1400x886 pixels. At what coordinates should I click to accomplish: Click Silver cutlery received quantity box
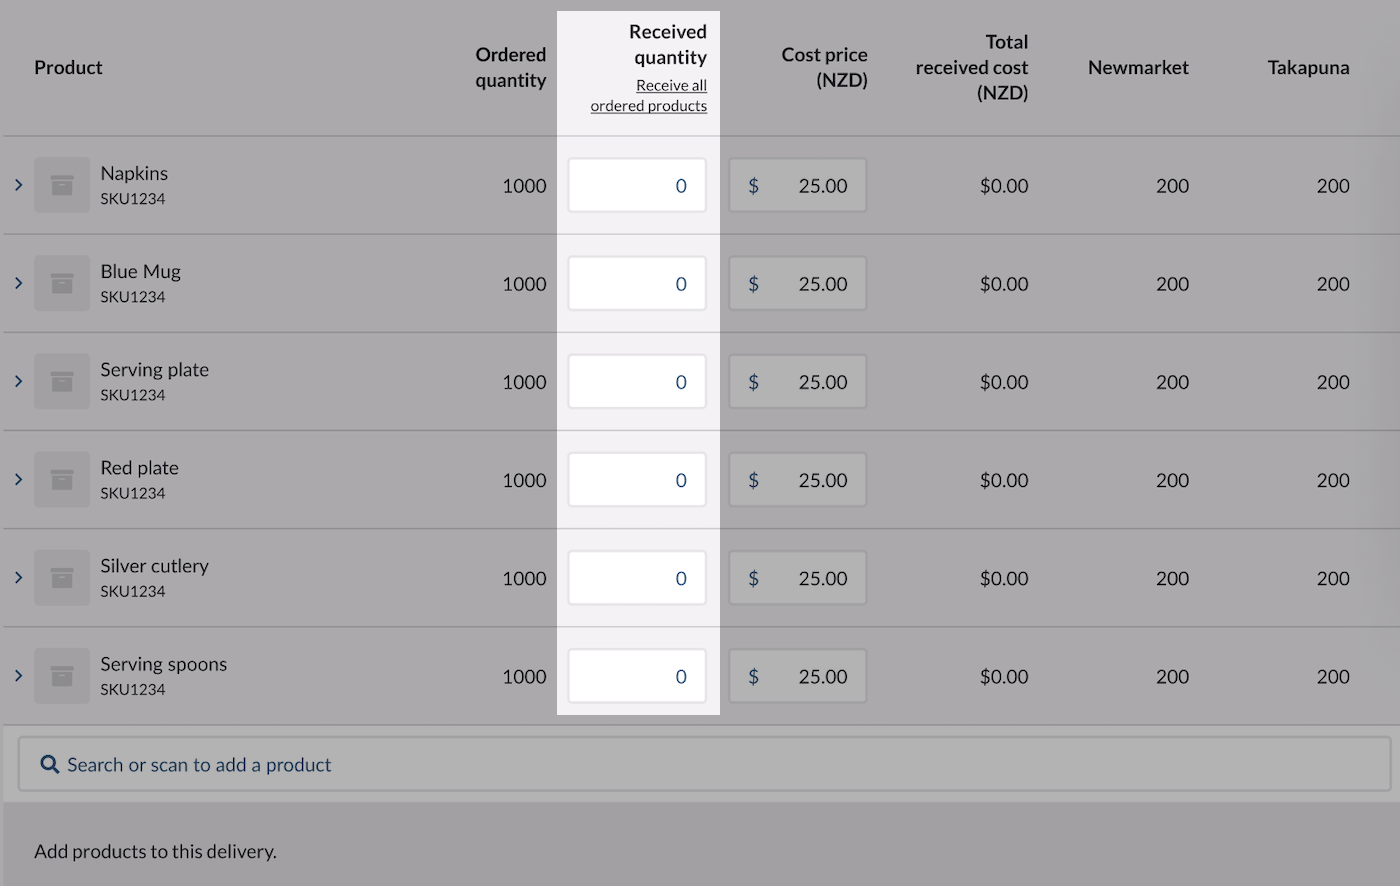tap(637, 578)
